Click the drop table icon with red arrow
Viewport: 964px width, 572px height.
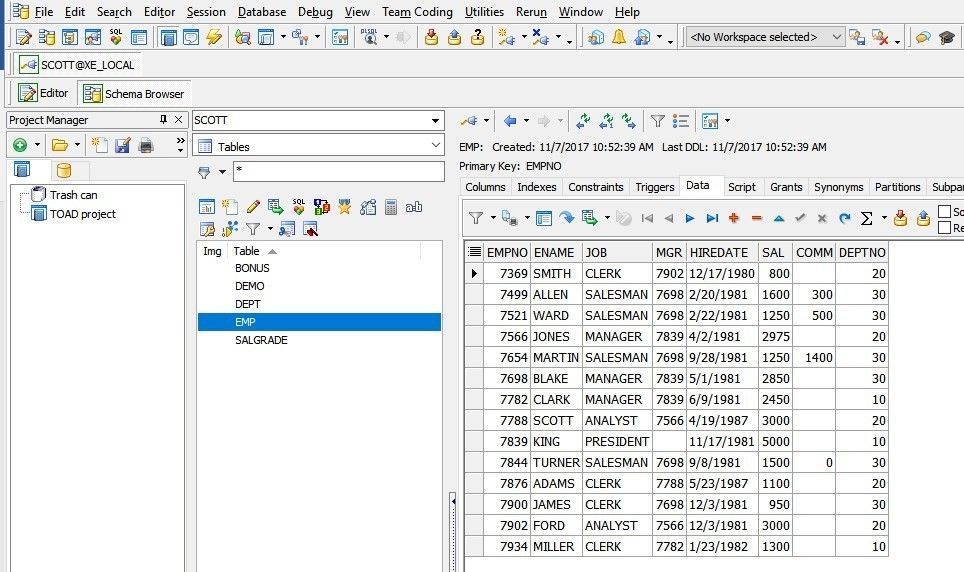coord(310,229)
